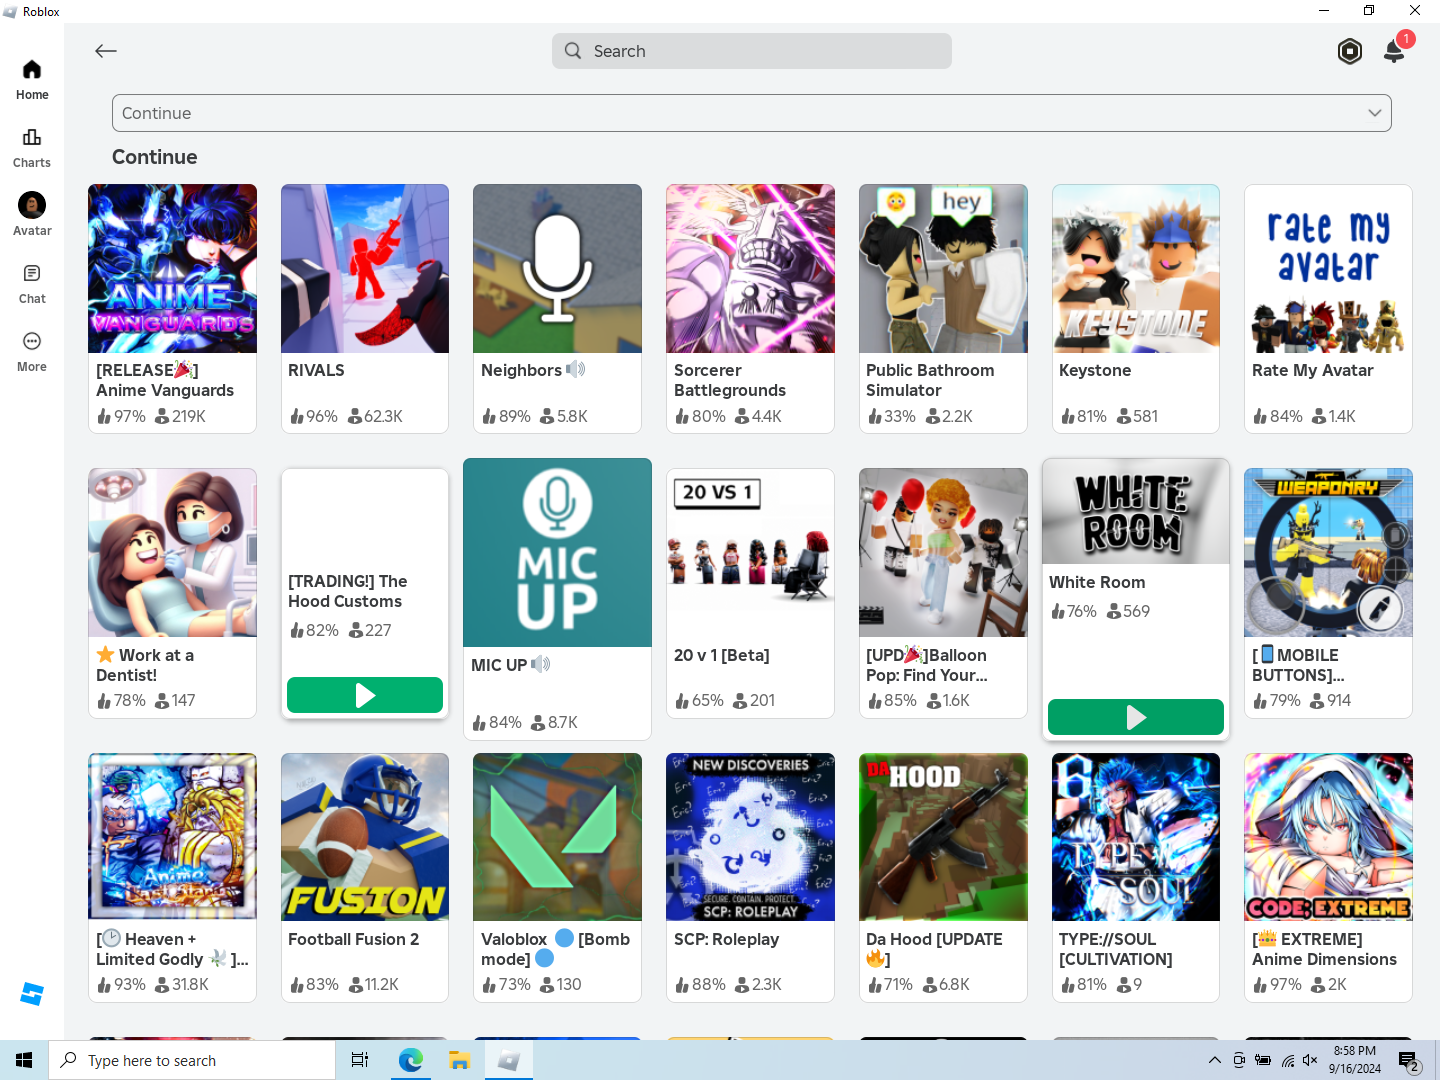Image resolution: width=1440 pixels, height=1080 pixels.
Task: Expand the Continue dropdown
Action: coord(752,113)
